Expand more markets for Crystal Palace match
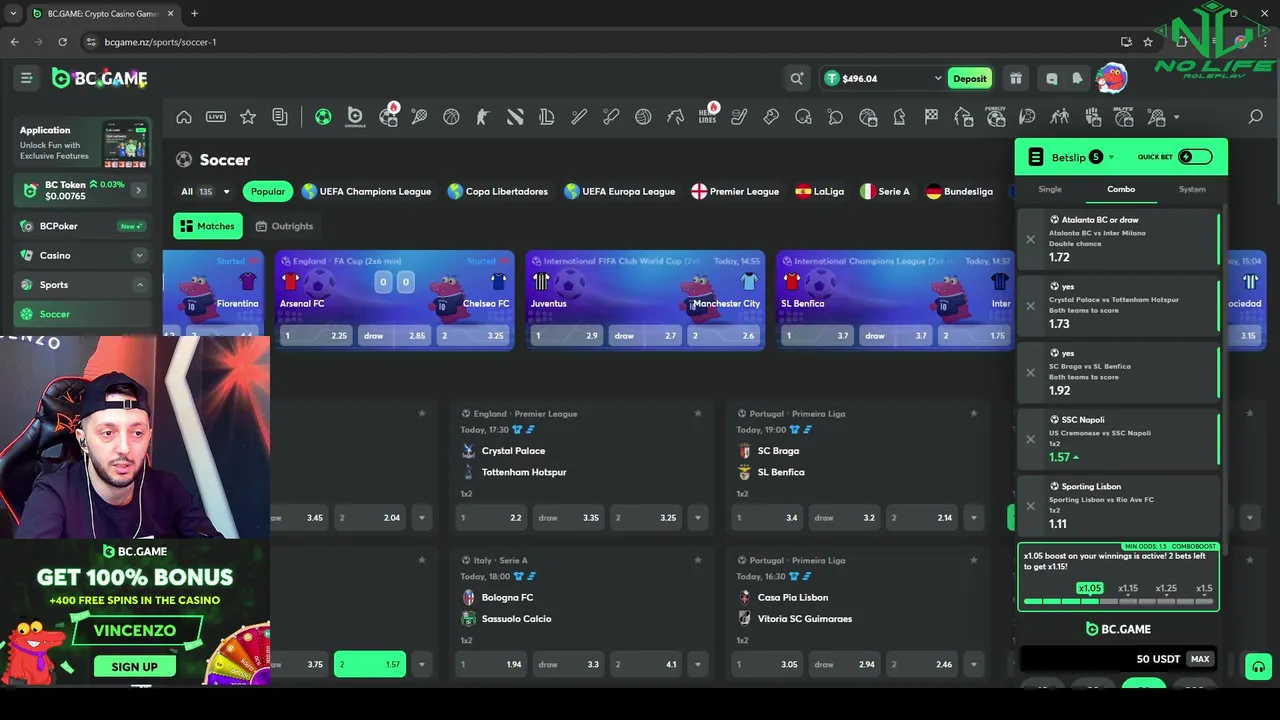The height and width of the screenshot is (720, 1280). 697,518
